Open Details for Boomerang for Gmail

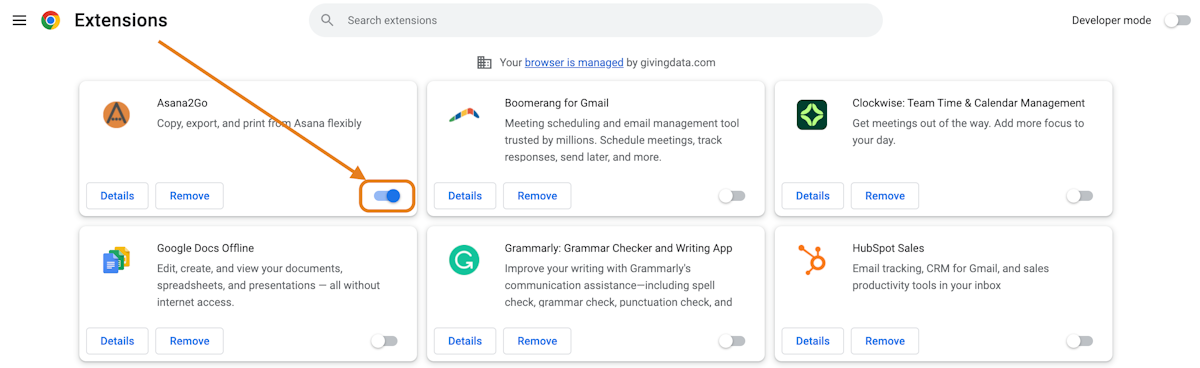point(465,196)
